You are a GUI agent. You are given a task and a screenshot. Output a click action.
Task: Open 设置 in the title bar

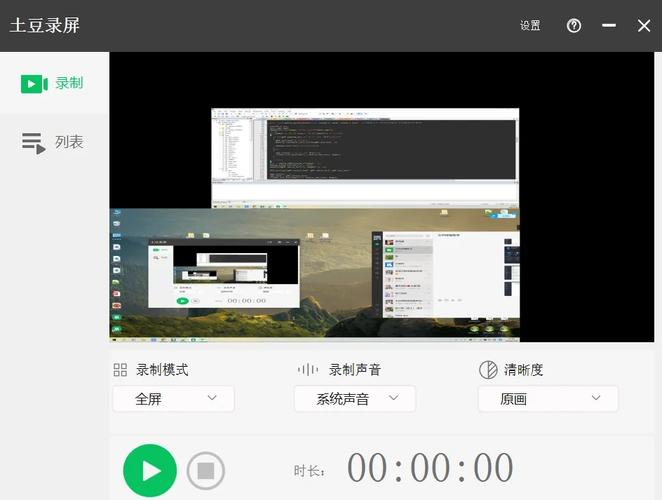530,26
